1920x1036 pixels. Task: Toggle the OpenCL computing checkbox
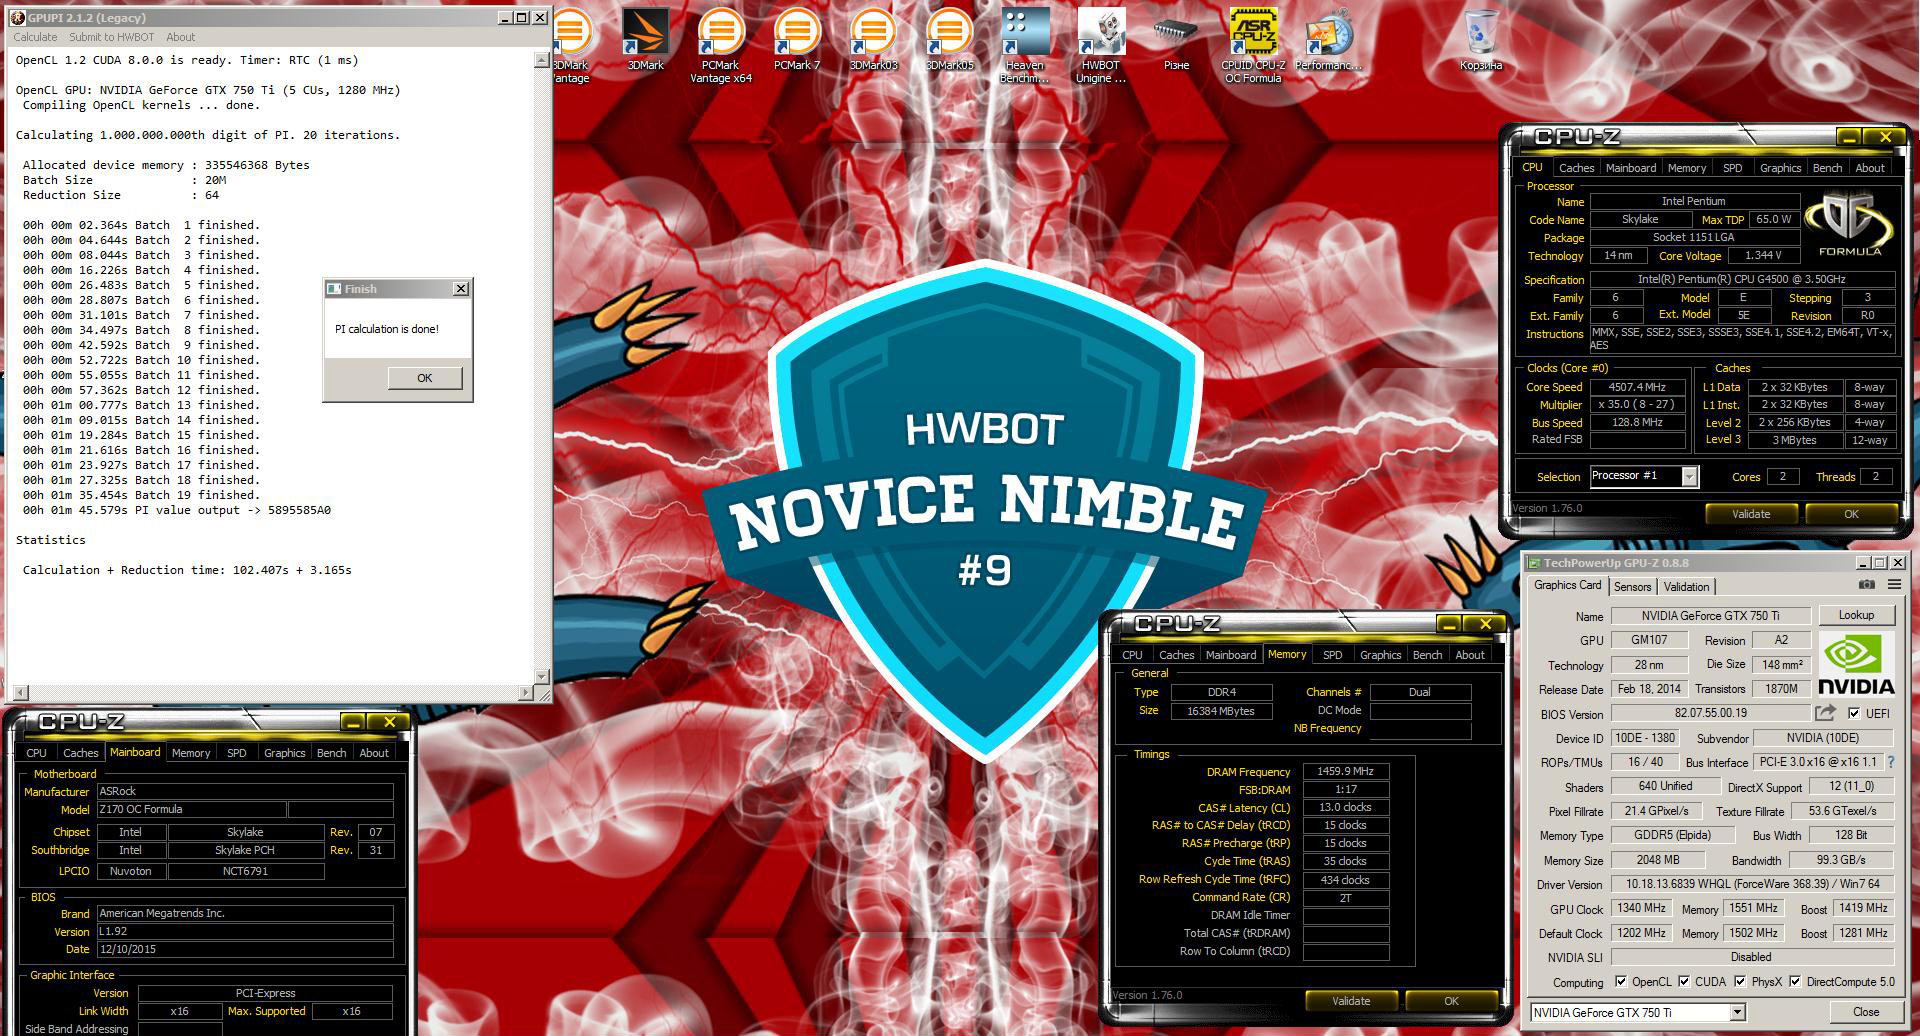pos(1620,982)
